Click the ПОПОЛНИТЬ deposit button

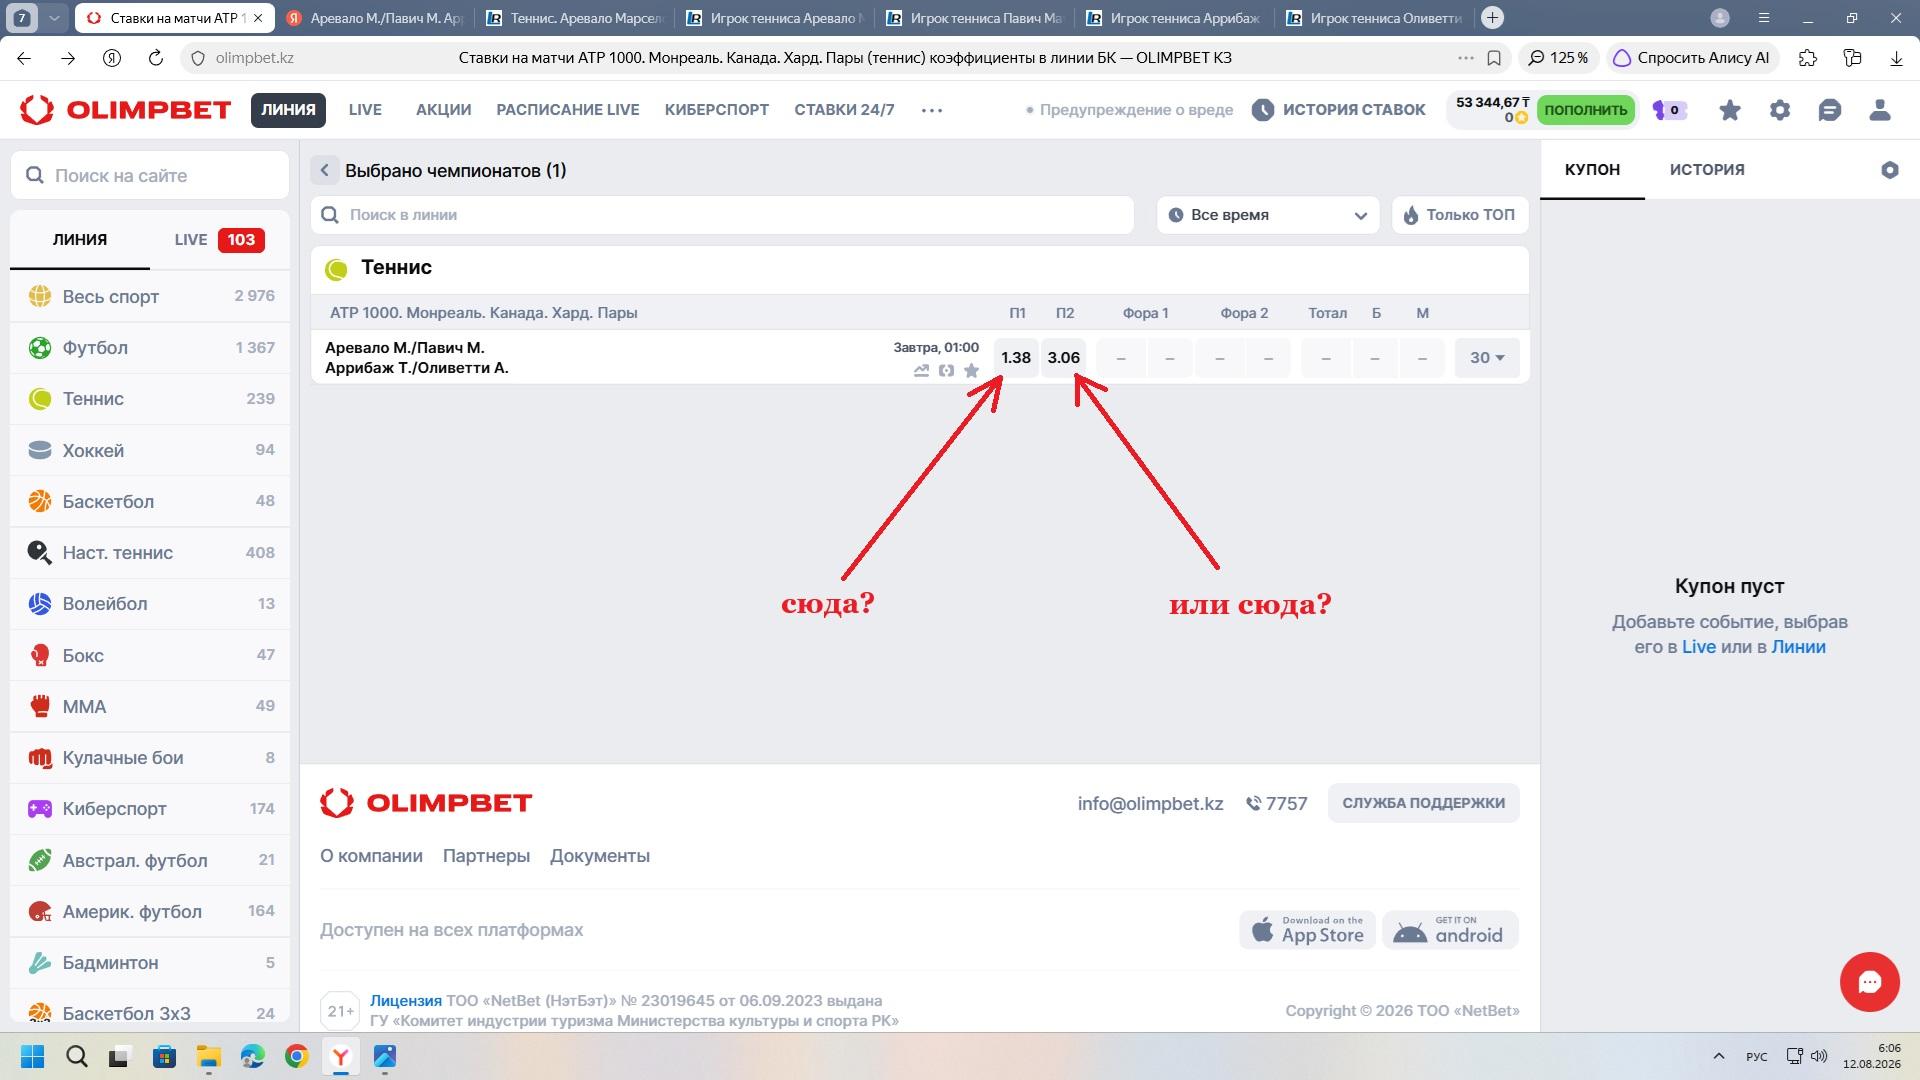pos(1585,110)
